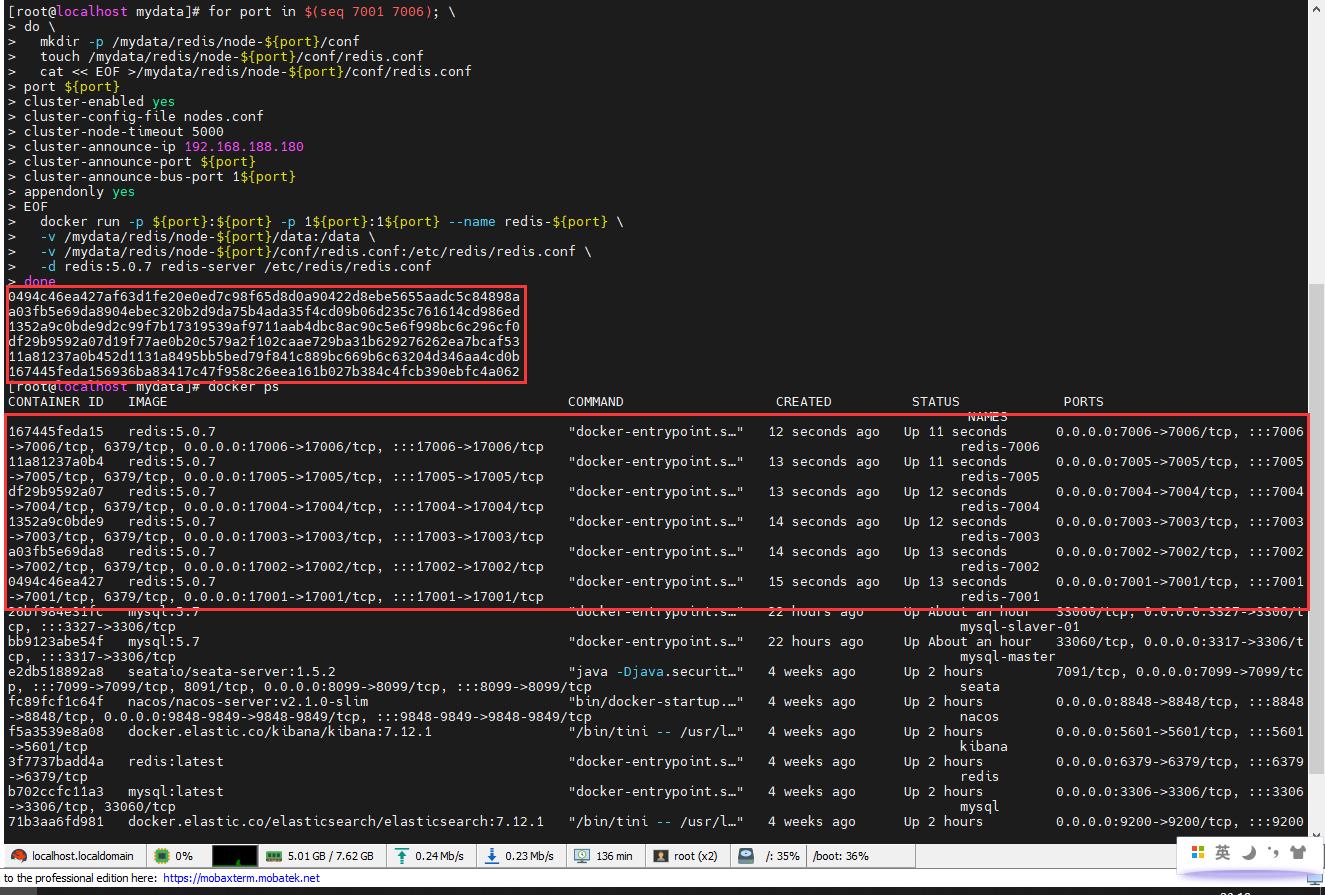This screenshot has width=1325, height=895.
Task: Click the elasticsearch:7.12.1 image name
Action: pyautogui.click(x=336, y=822)
